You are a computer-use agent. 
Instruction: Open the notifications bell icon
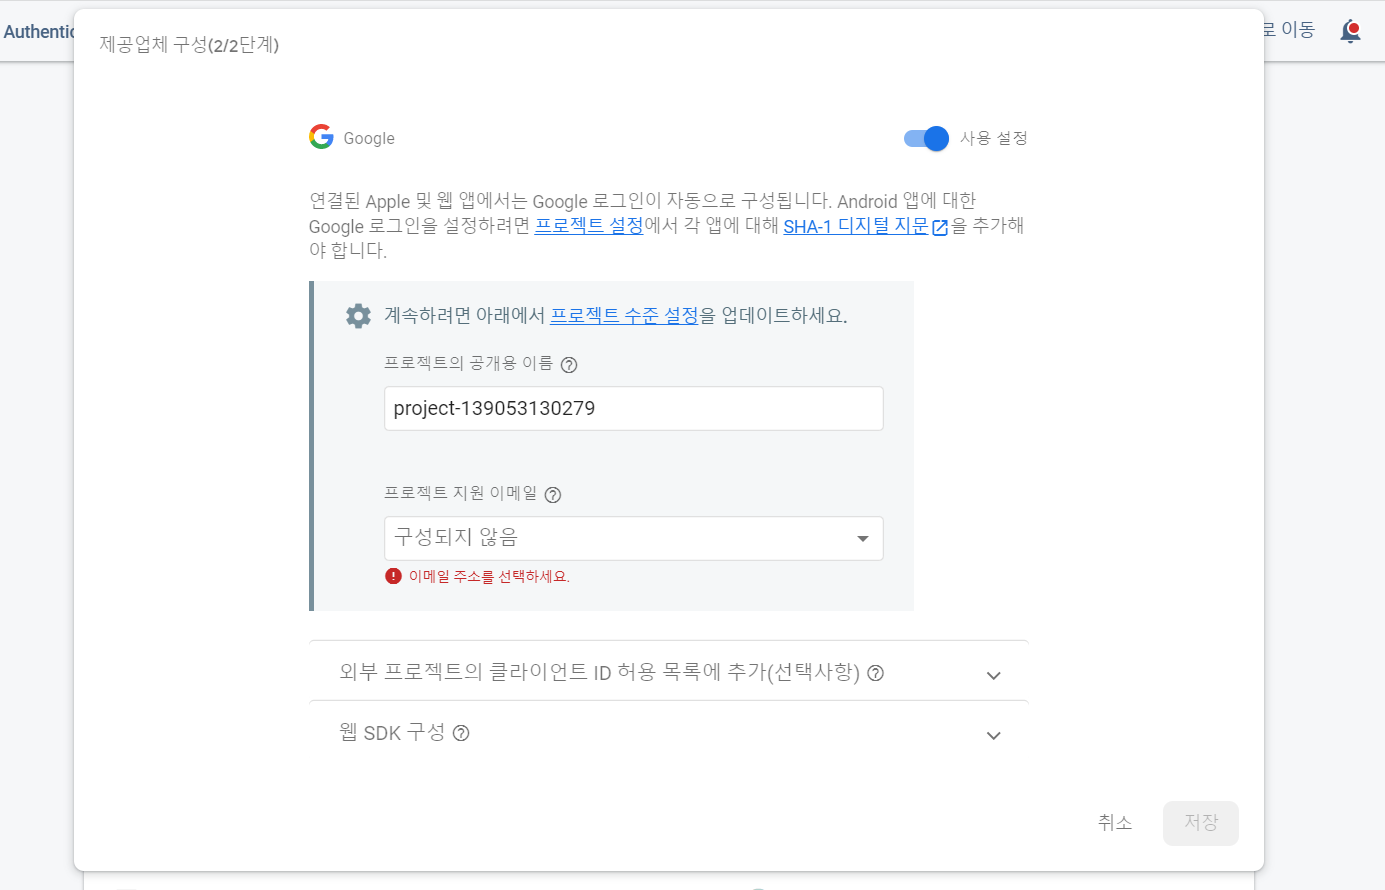point(1351,30)
